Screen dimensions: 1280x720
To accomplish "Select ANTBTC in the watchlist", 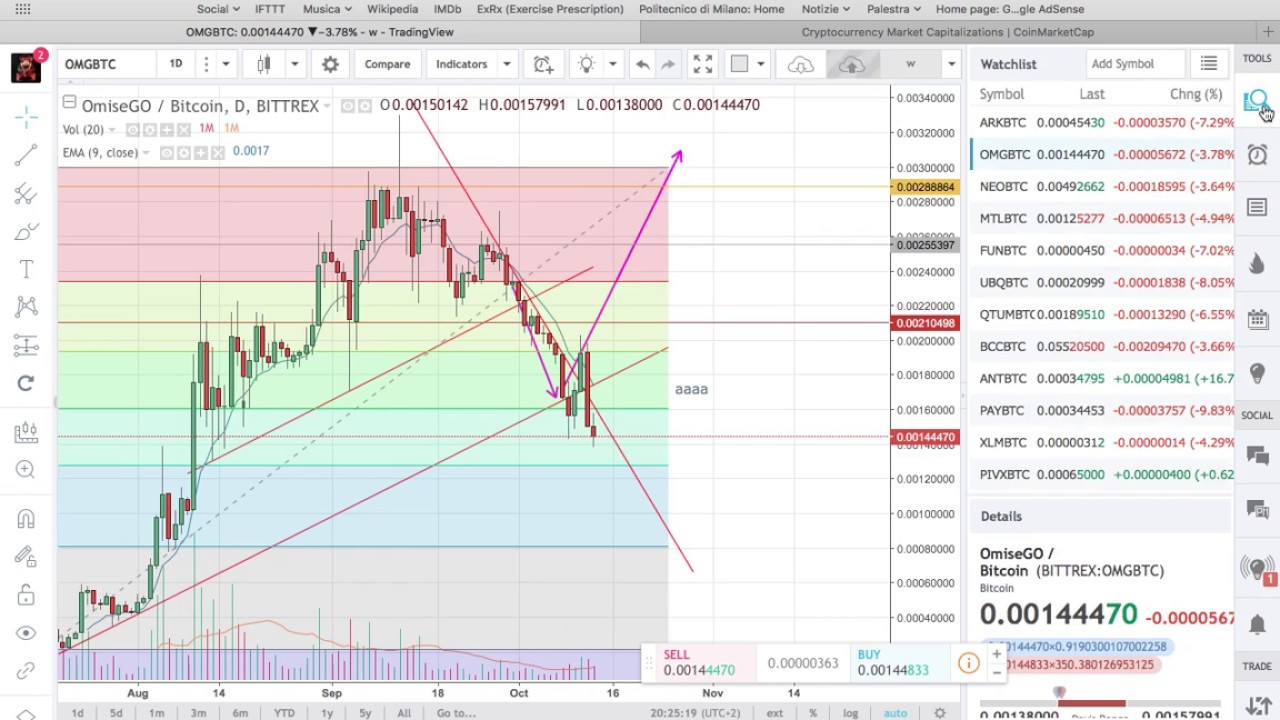I will point(1101,379).
